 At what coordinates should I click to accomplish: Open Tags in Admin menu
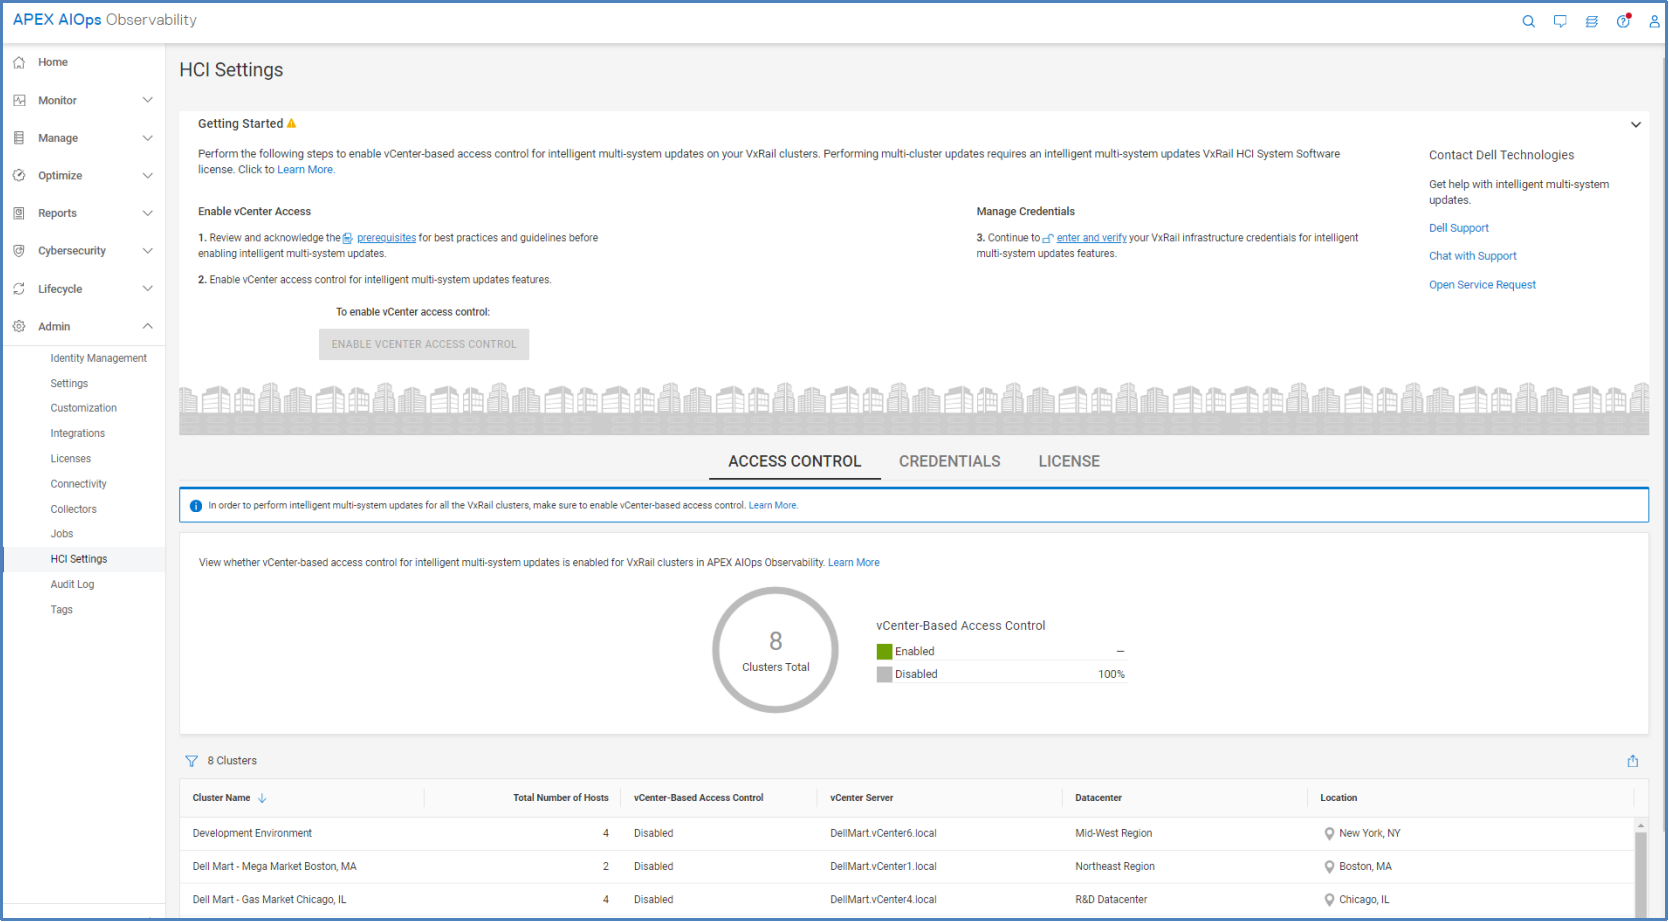click(62, 610)
